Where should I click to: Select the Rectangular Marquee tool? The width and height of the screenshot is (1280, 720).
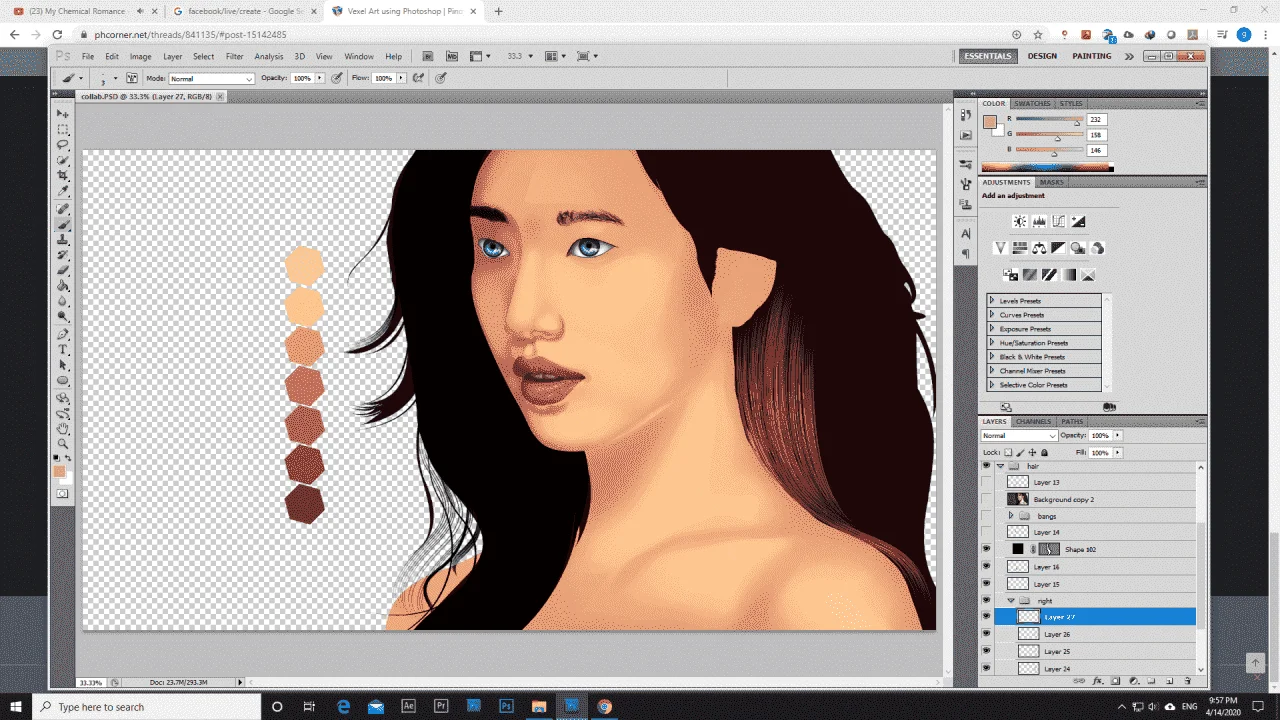pos(63,130)
